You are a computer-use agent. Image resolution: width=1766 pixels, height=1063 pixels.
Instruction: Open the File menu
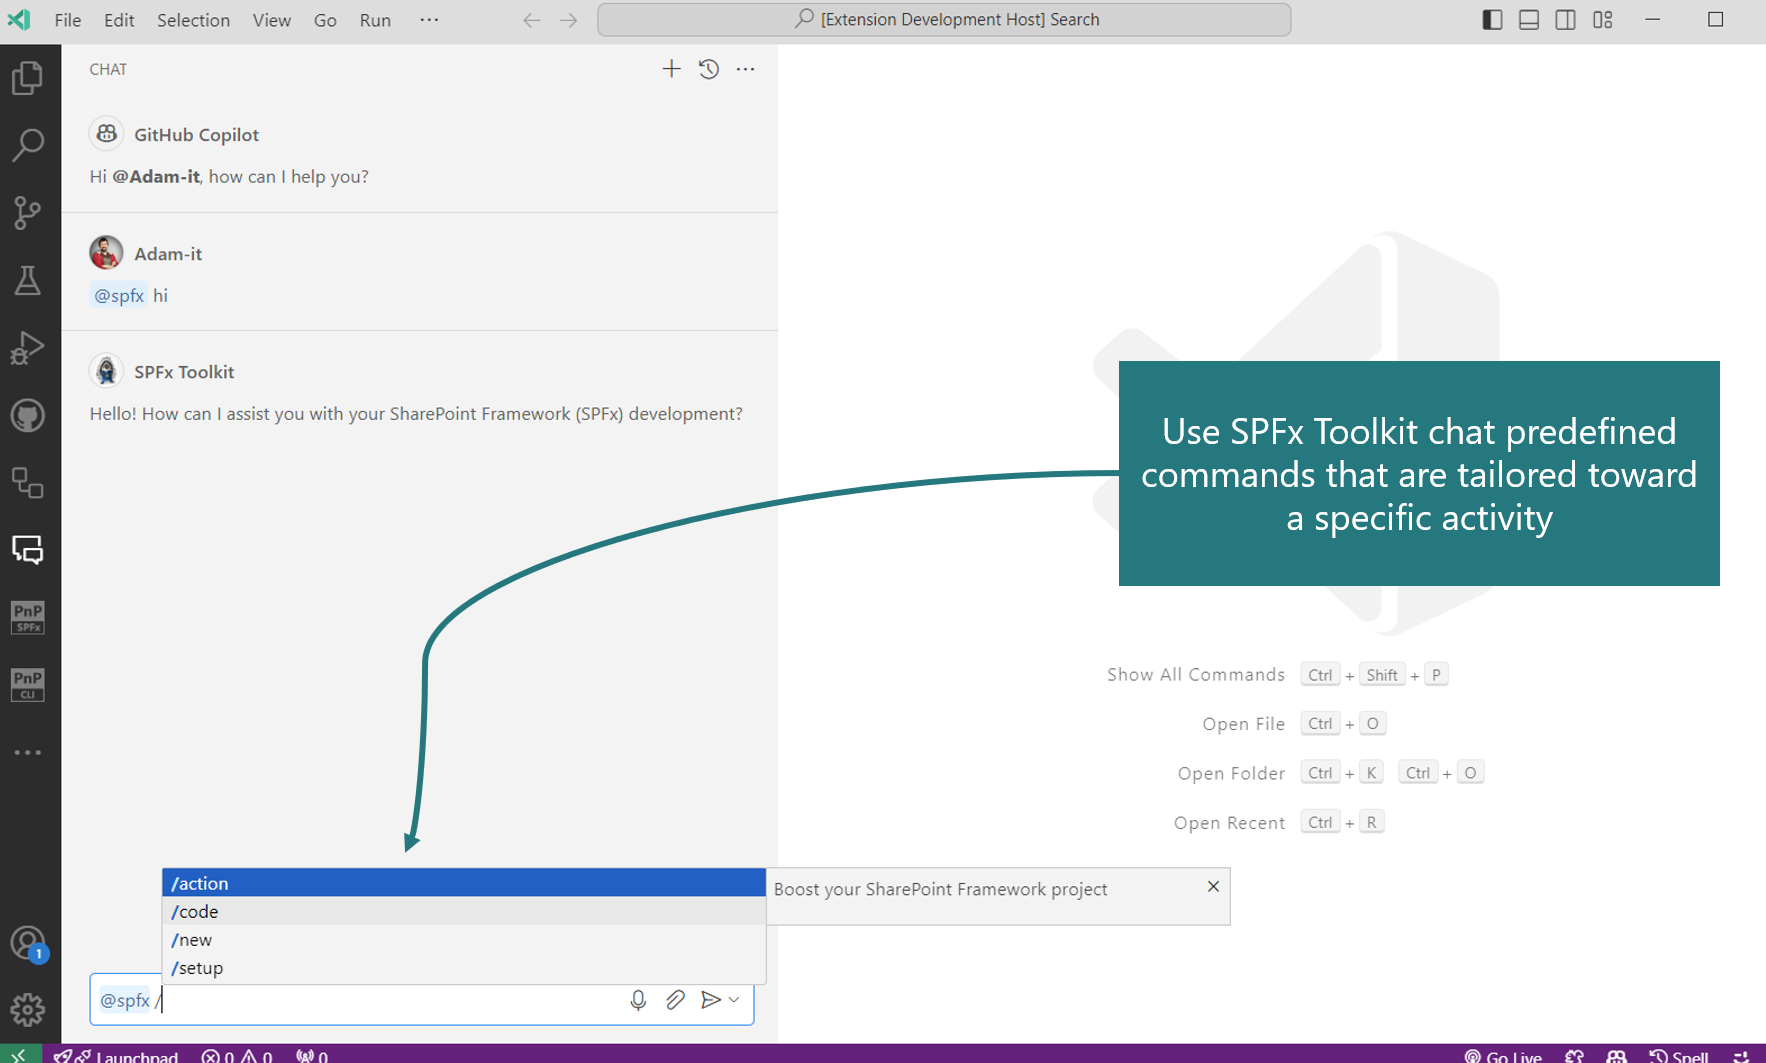tap(68, 20)
